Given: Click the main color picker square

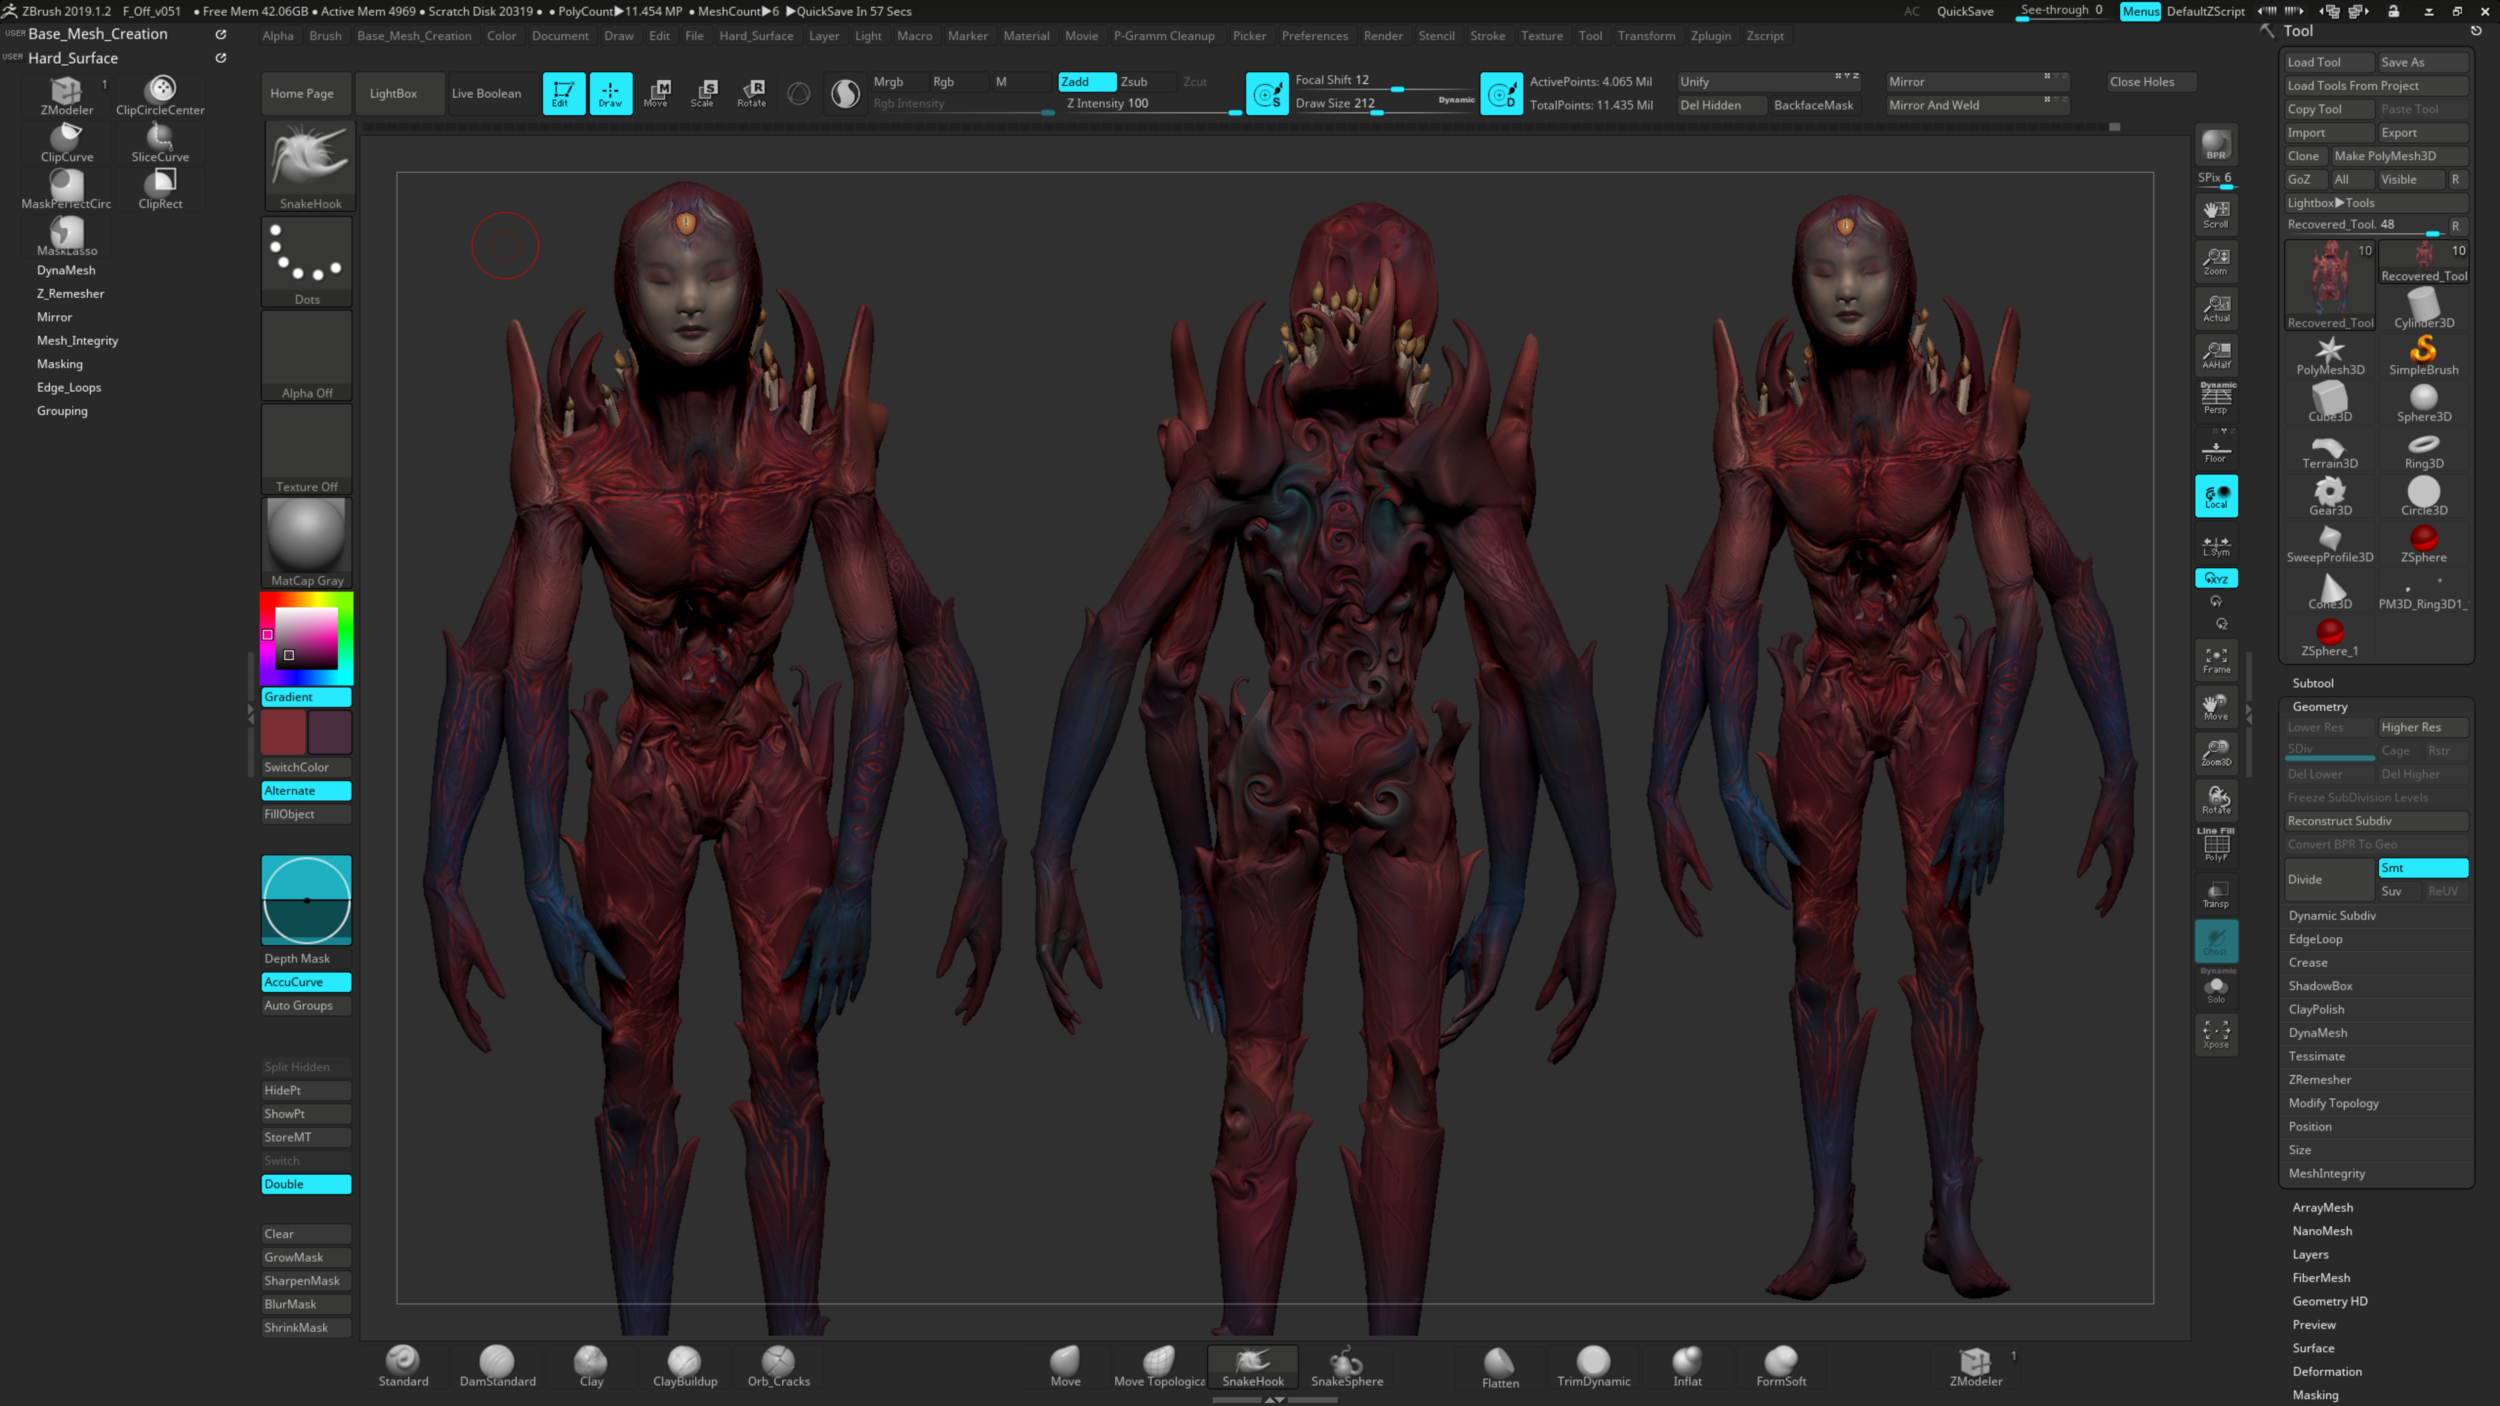Looking at the screenshot, I should click(x=306, y=638).
